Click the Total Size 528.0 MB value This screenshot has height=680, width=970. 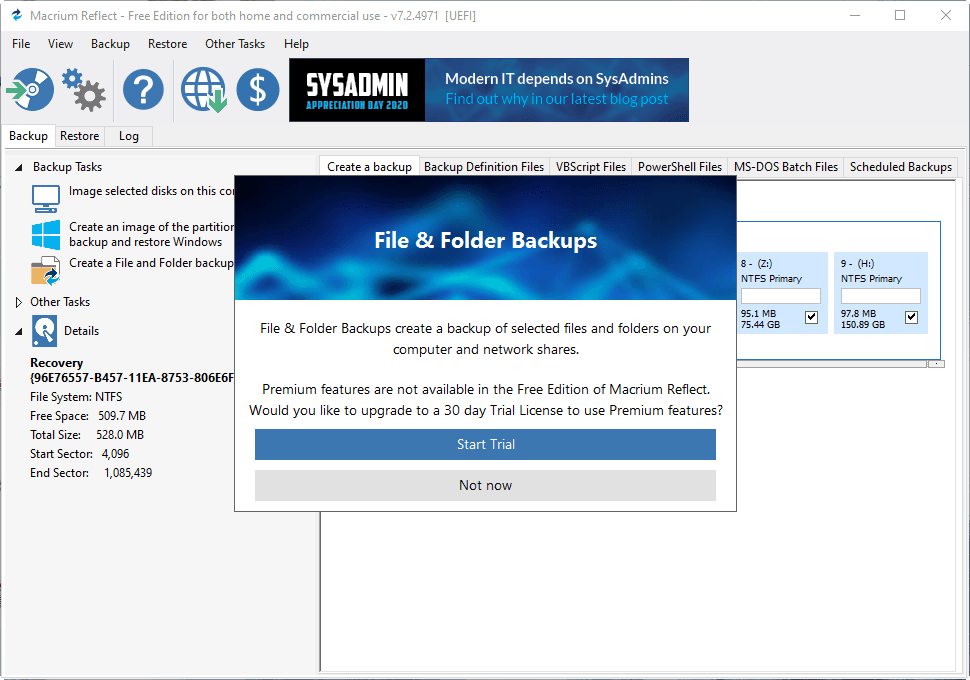coord(120,435)
